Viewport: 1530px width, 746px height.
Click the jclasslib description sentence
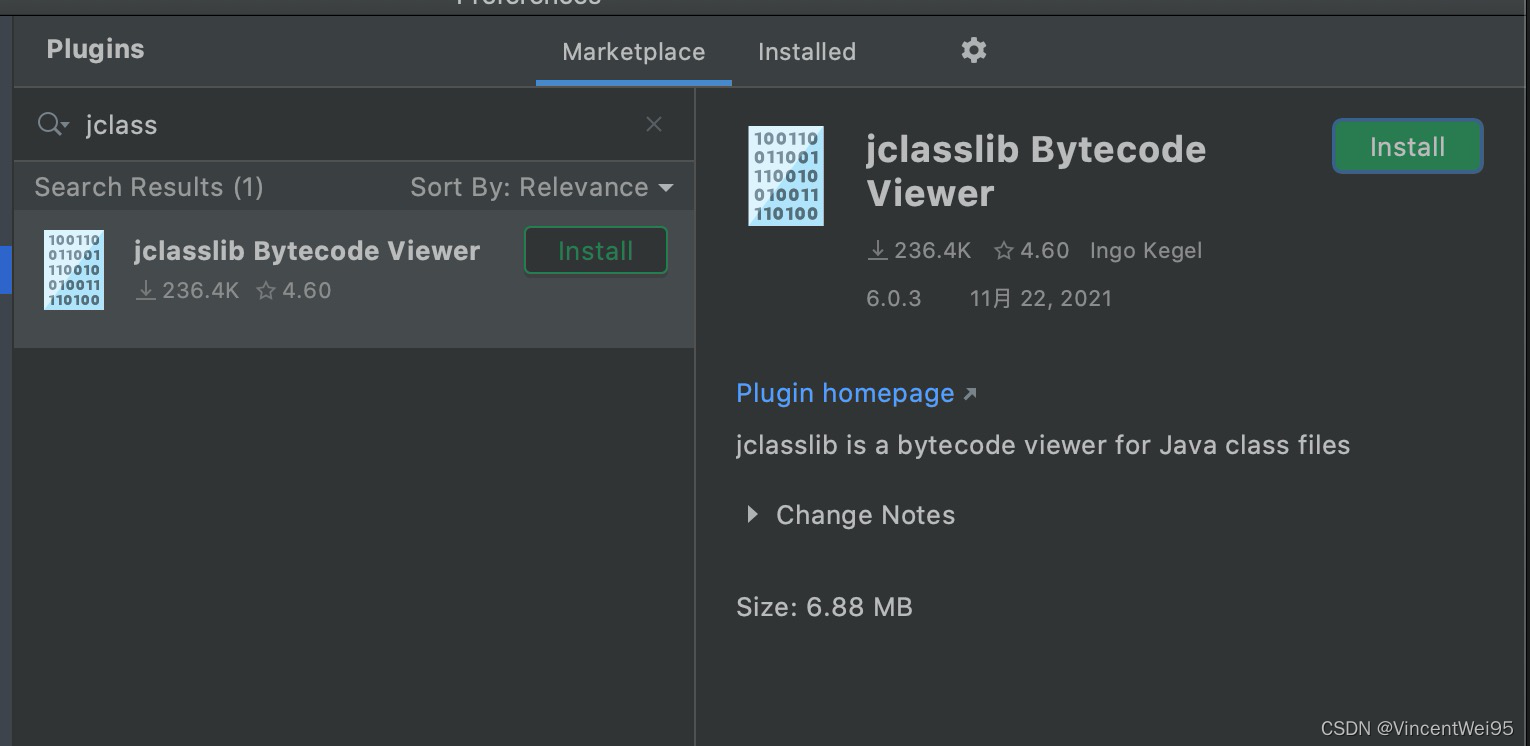pyautogui.click(x=1043, y=445)
